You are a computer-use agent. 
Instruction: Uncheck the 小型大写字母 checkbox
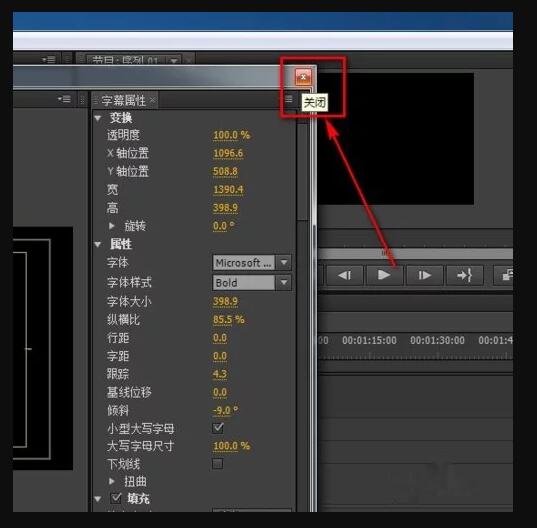coord(218,428)
